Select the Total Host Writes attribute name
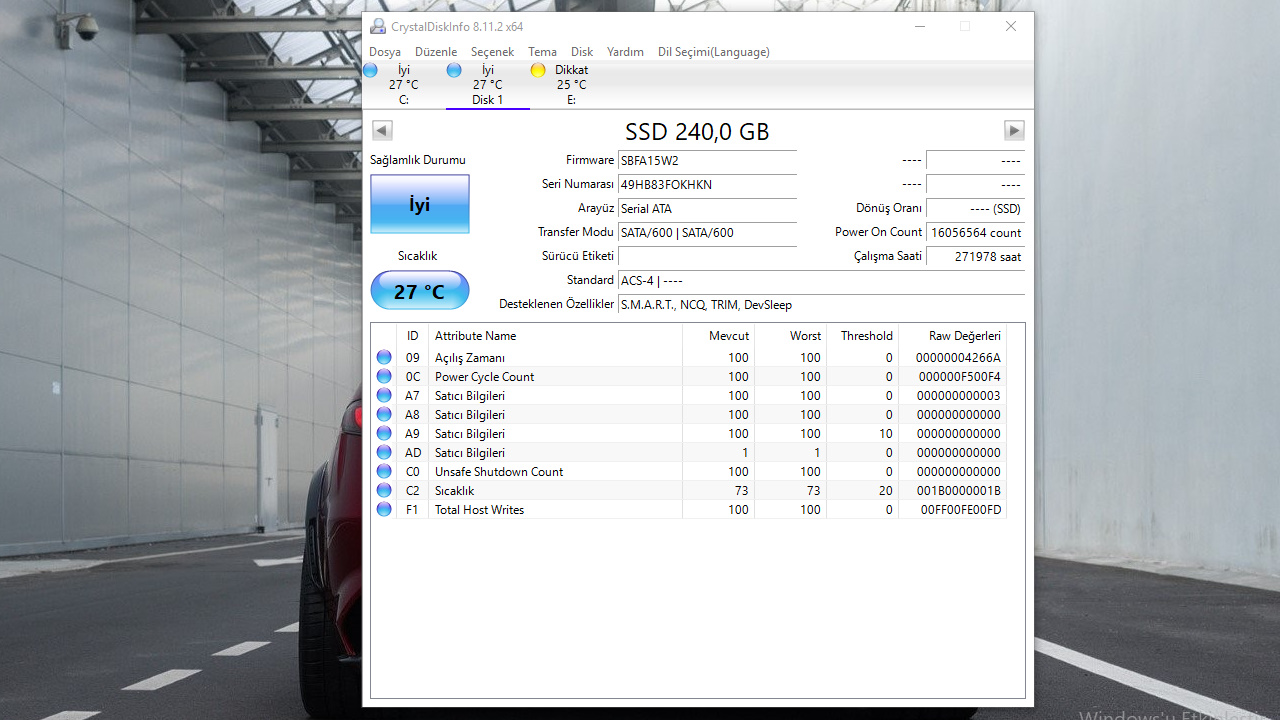Image resolution: width=1280 pixels, height=720 pixels. pos(479,510)
